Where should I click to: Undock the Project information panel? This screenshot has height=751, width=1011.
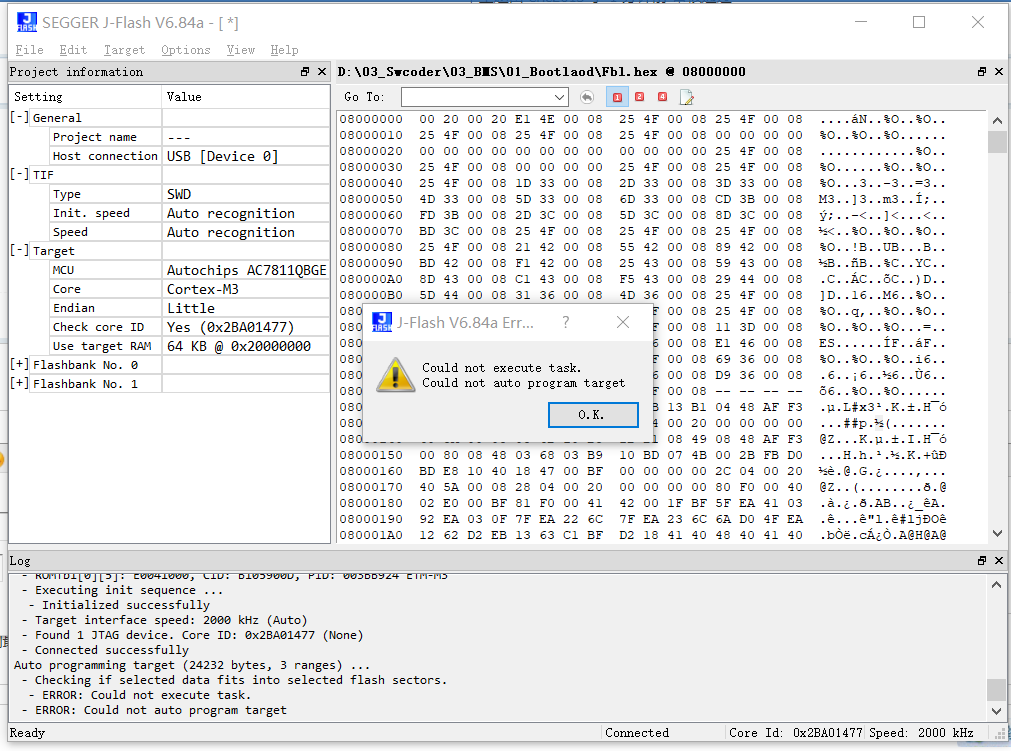305,72
